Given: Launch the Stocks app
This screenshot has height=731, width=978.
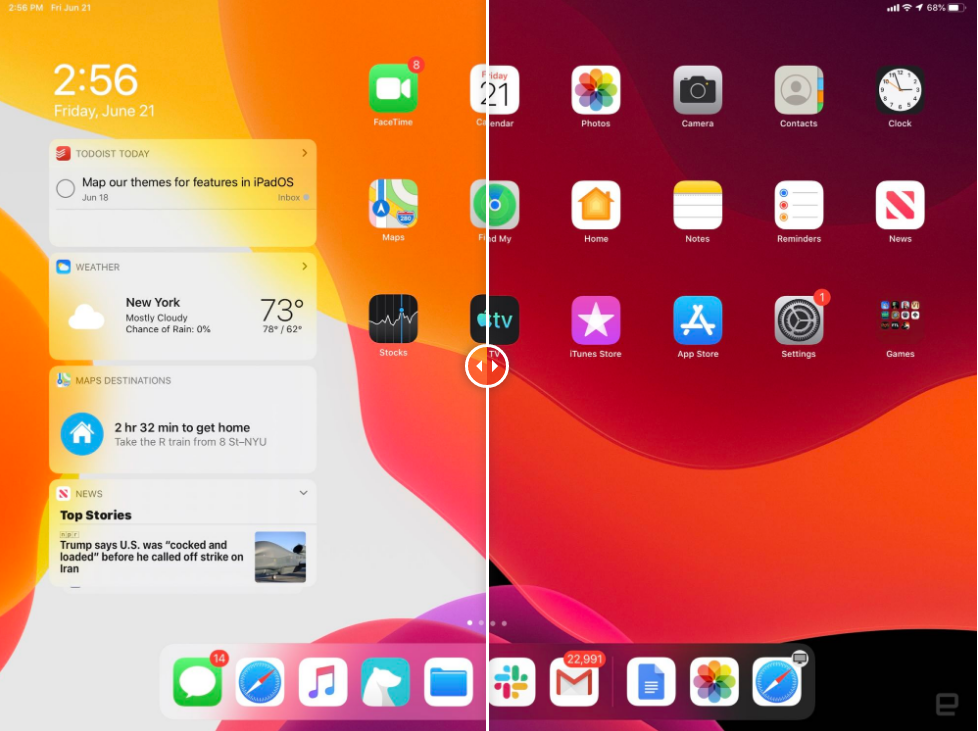Looking at the screenshot, I should 393,319.
